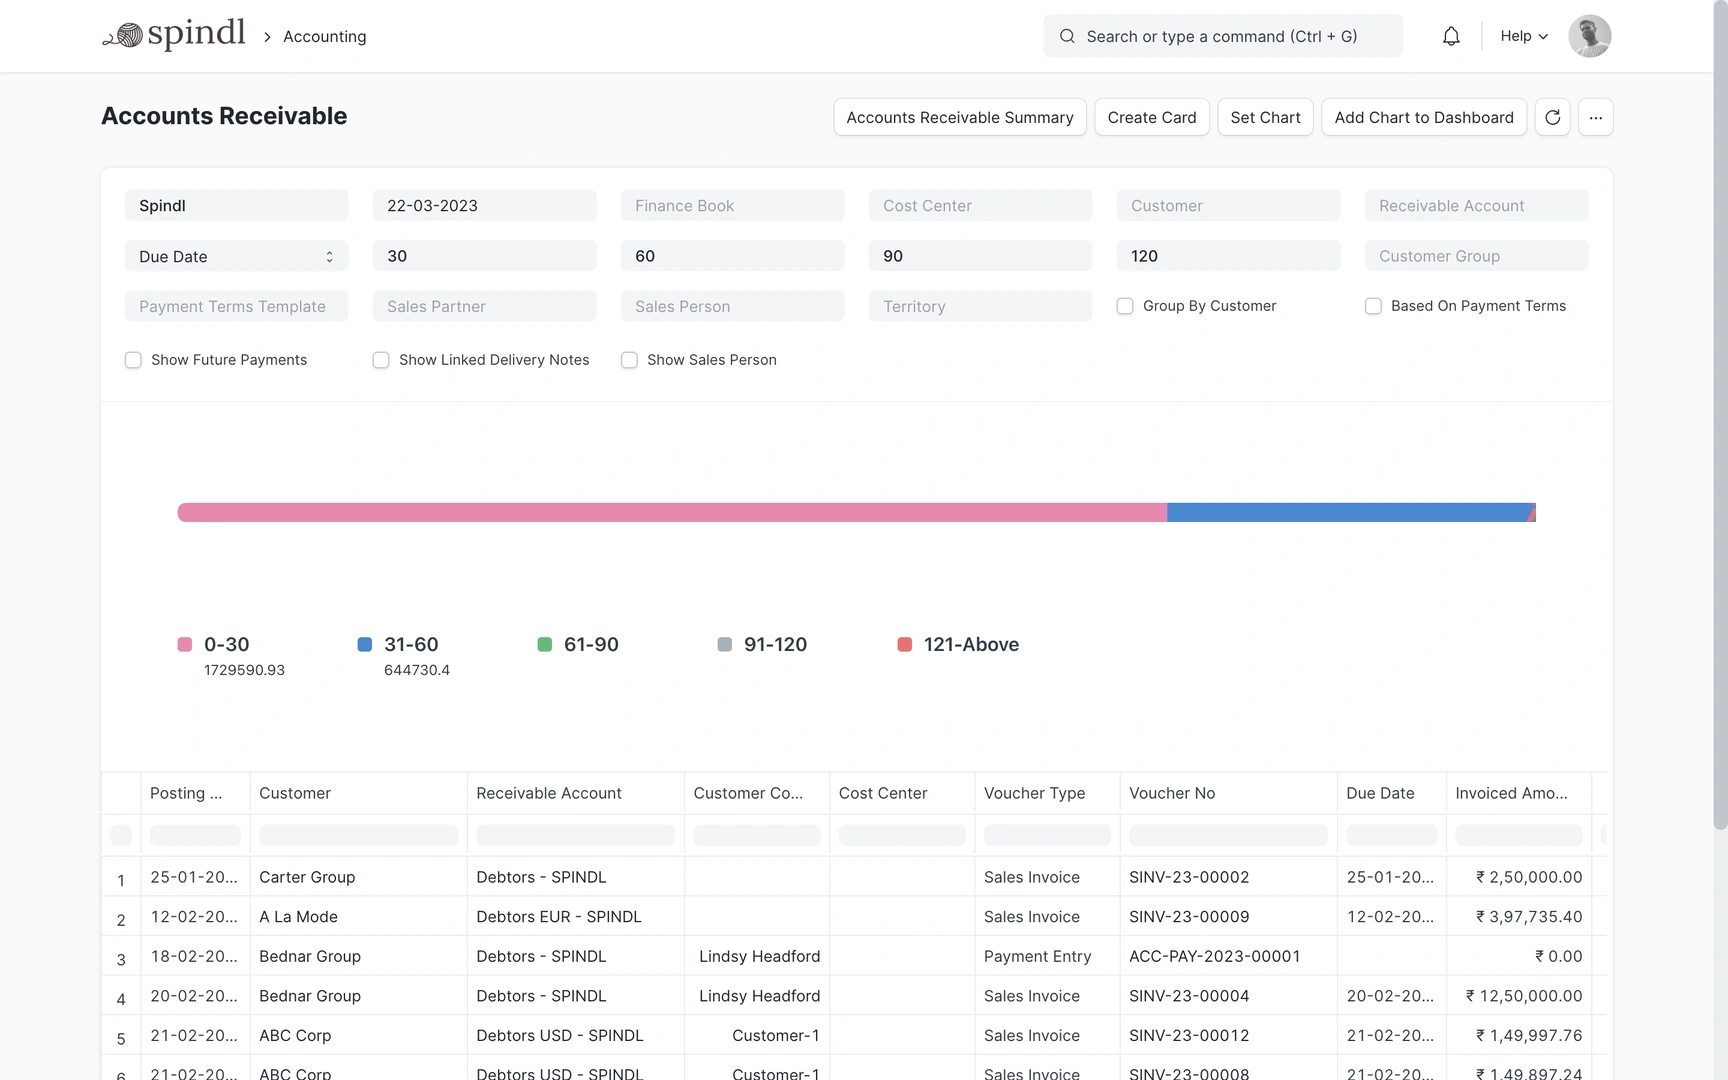Expand the Help menu
This screenshot has height=1080, width=1728.
click(1523, 36)
